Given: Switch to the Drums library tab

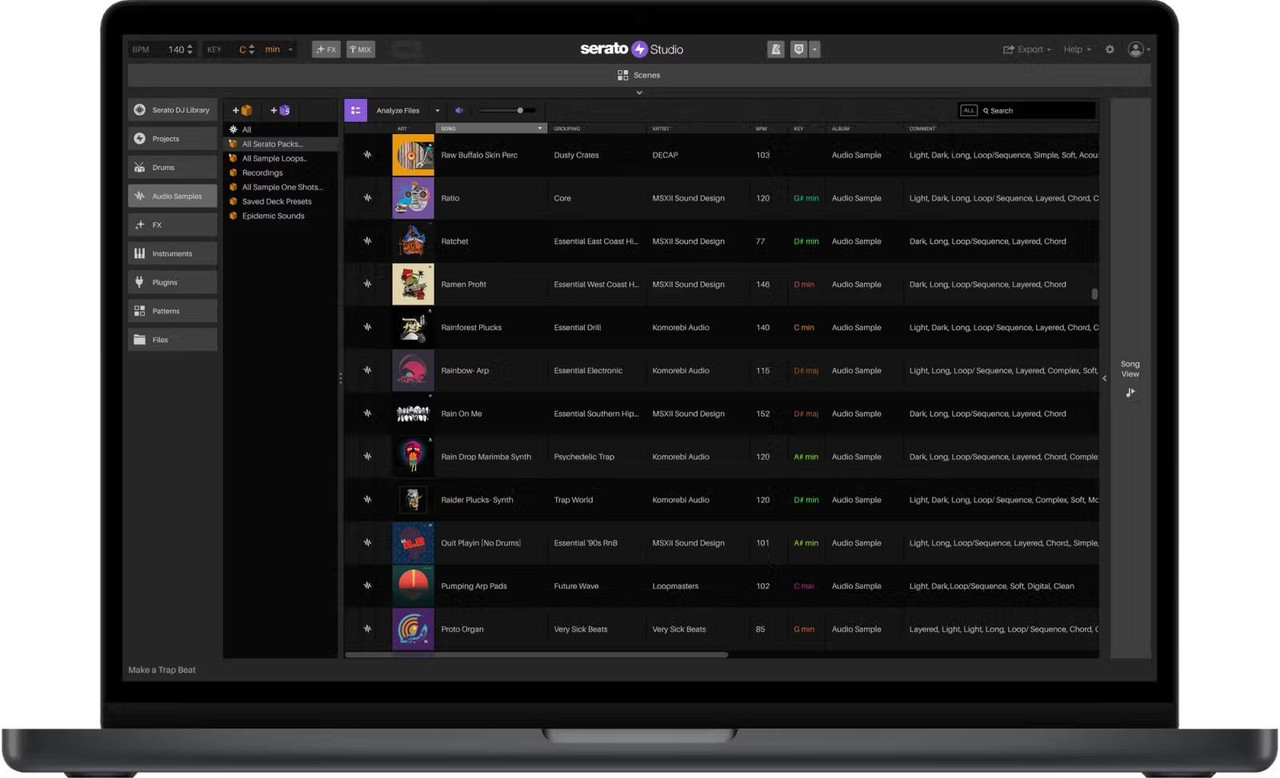Looking at the screenshot, I should tap(172, 167).
